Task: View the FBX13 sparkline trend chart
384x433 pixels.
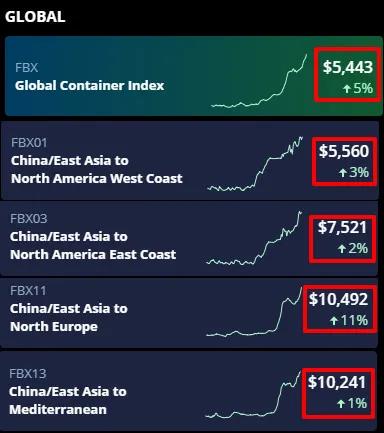Action: pyautogui.click(x=253, y=394)
